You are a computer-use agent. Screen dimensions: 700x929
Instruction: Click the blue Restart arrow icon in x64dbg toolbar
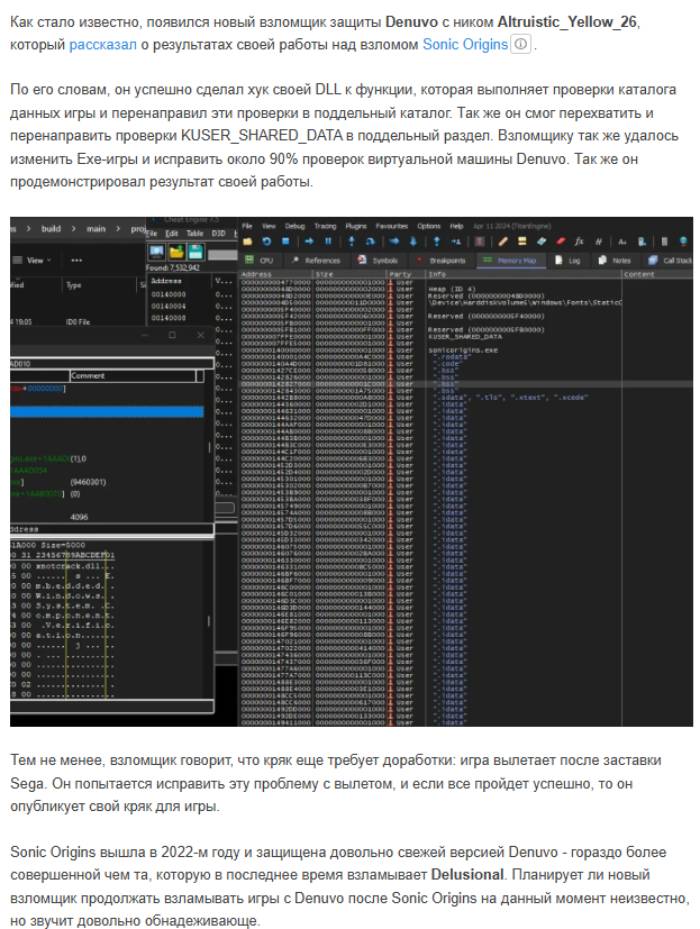coord(266,242)
